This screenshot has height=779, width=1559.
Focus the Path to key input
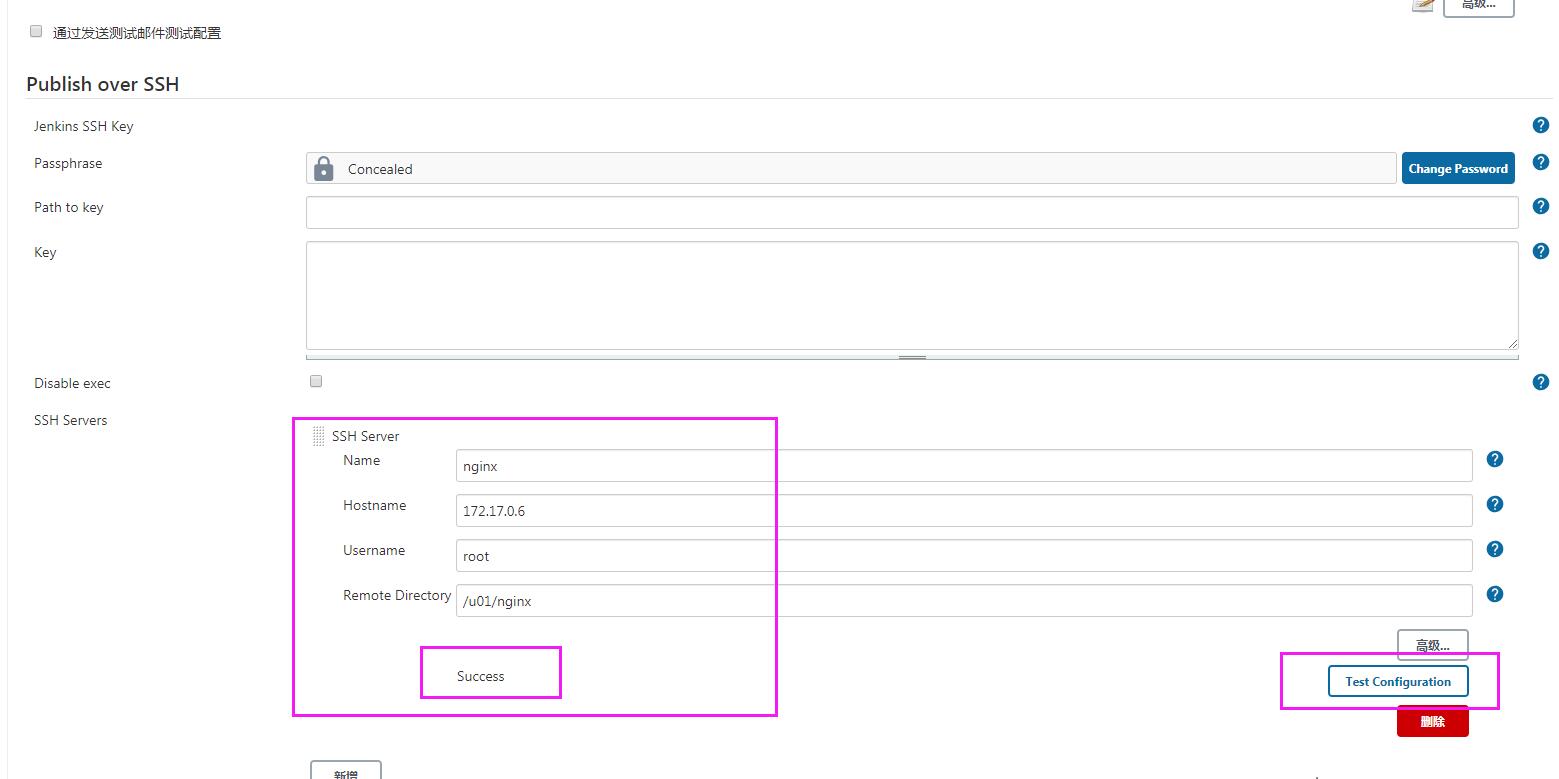pyautogui.click(x=912, y=212)
